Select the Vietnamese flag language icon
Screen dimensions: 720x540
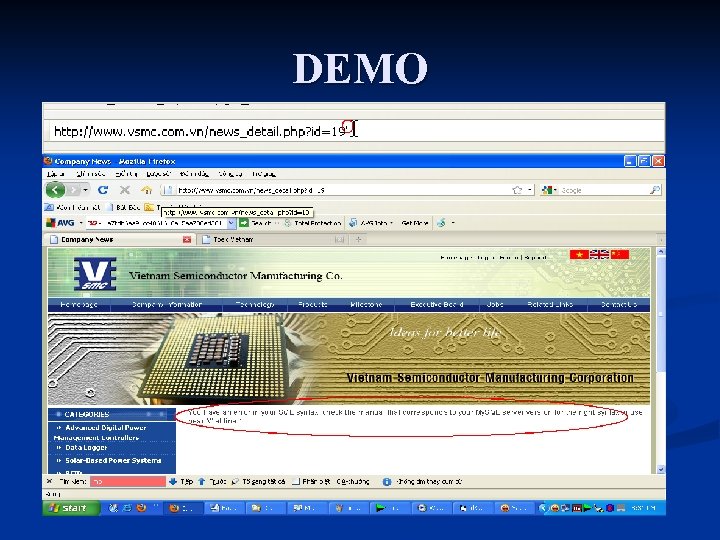click(x=579, y=254)
